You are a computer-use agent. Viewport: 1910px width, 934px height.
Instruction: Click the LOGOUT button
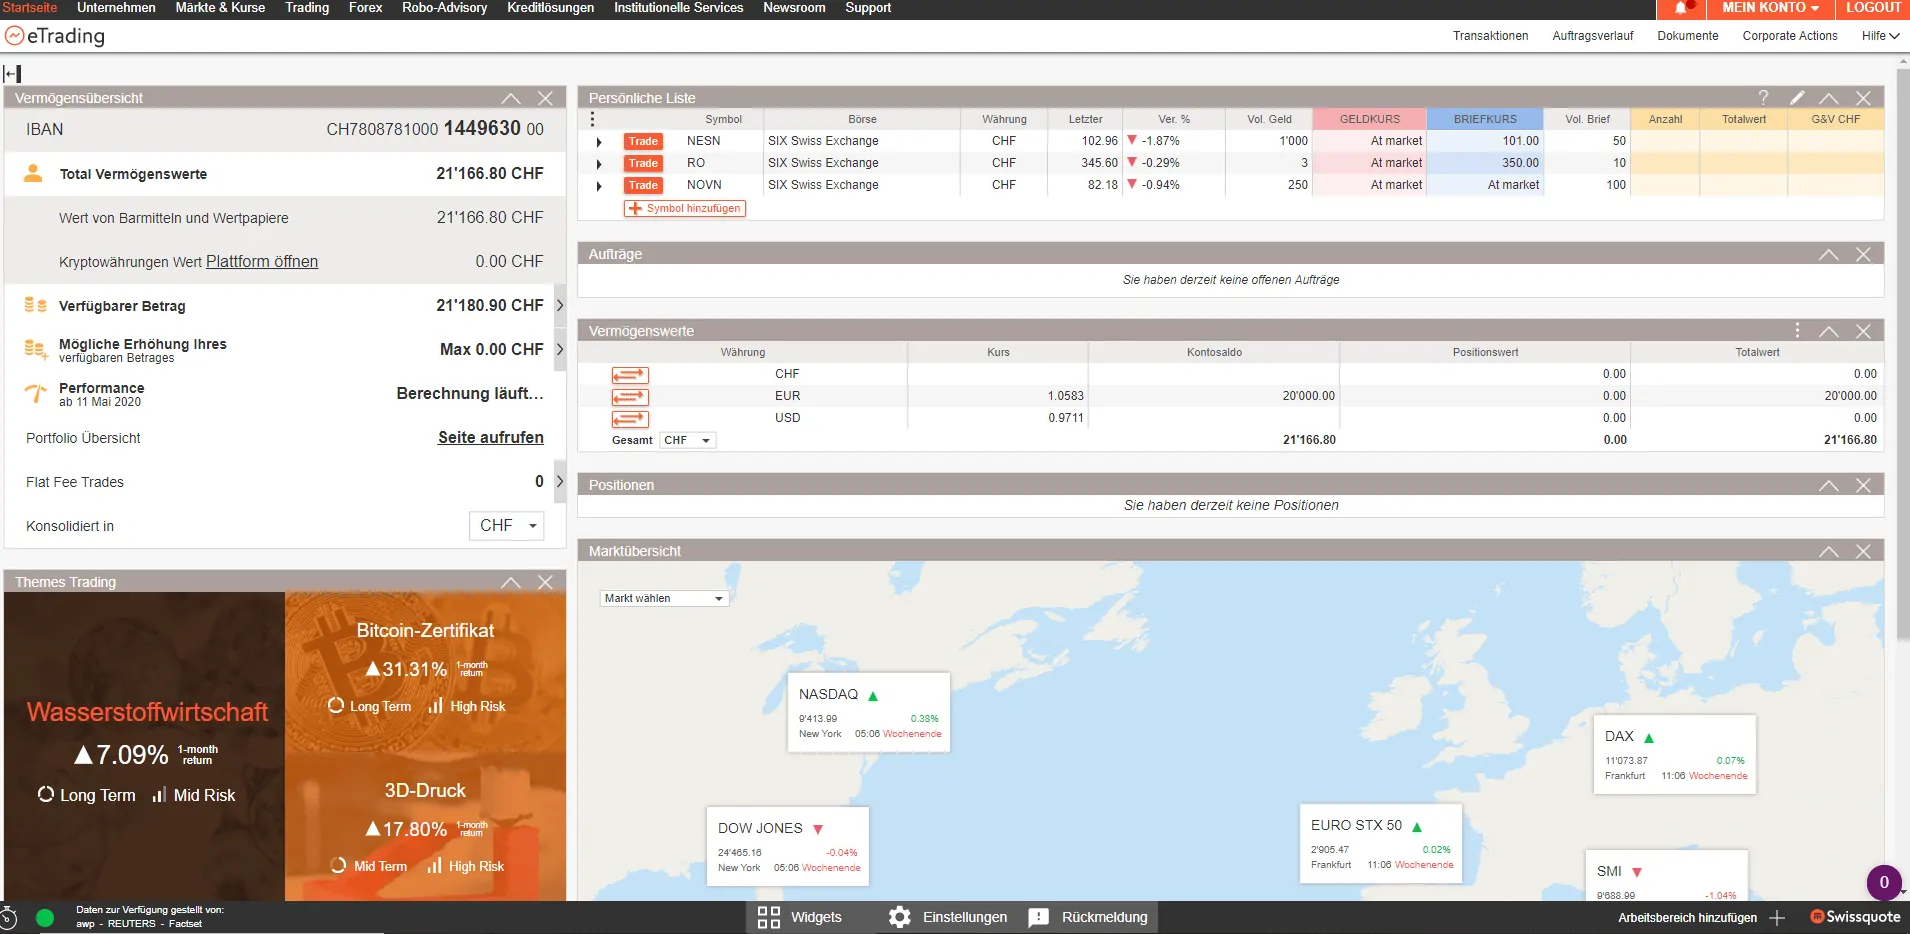[x=1873, y=8]
